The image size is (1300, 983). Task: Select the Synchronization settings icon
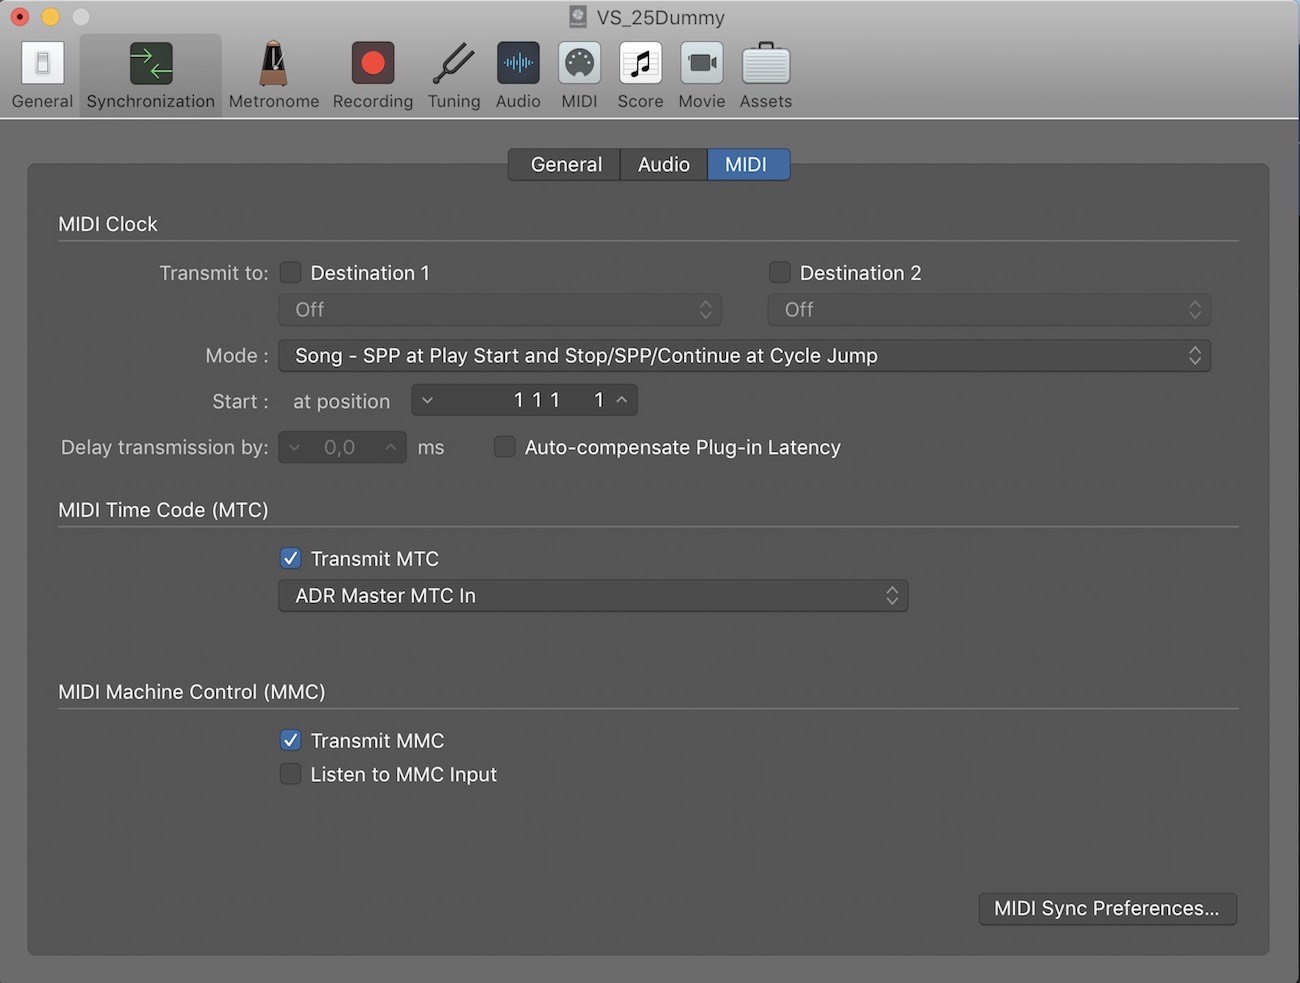151,64
